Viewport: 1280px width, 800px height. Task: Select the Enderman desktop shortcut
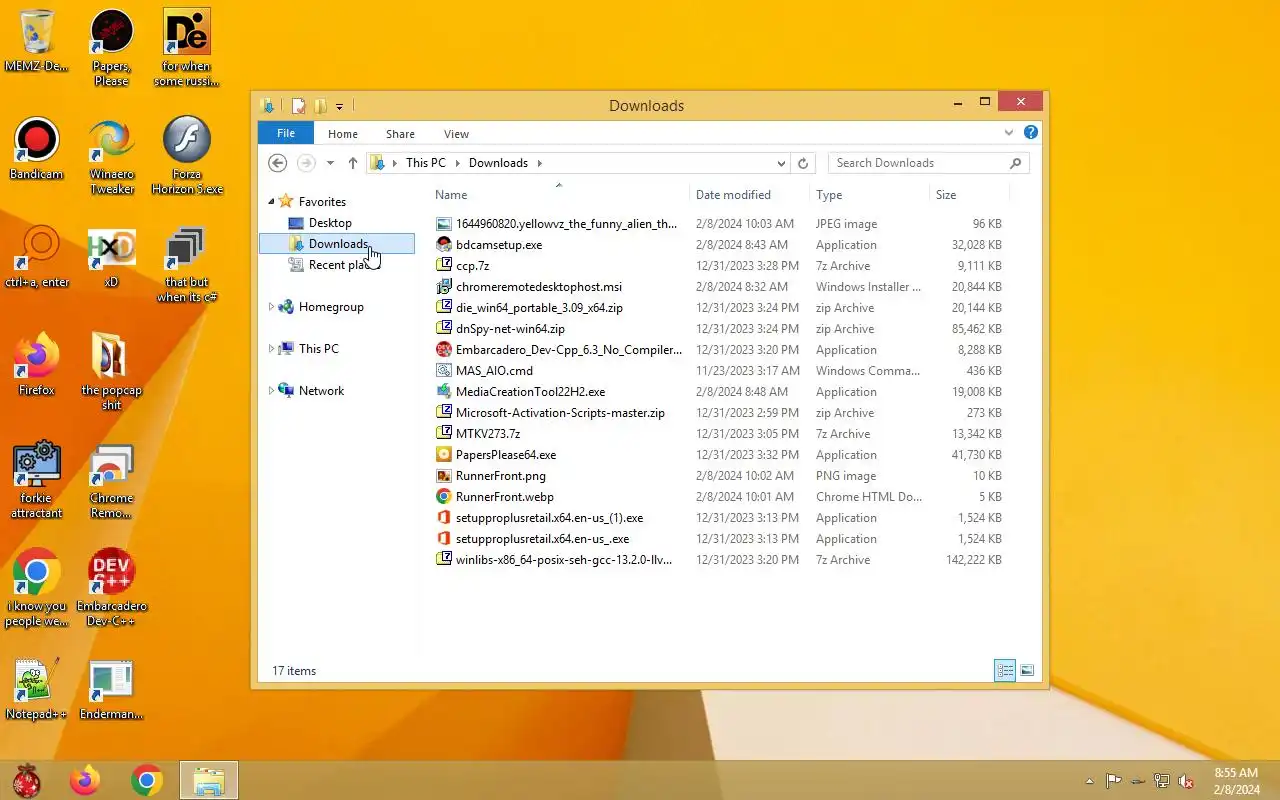point(111,689)
